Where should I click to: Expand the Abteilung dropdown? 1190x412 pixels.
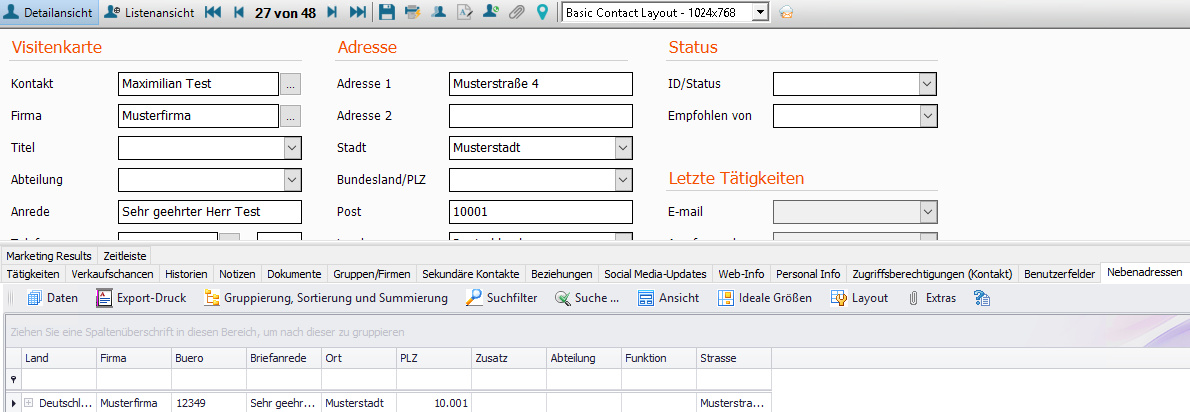pyautogui.click(x=293, y=180)
